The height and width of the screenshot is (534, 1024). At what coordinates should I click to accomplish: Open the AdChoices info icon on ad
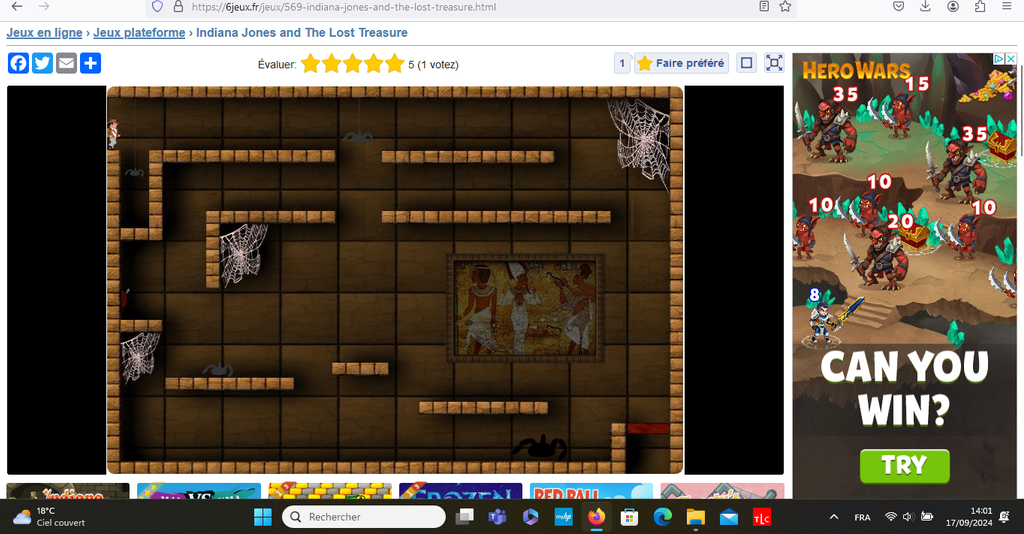coord(999,59)
